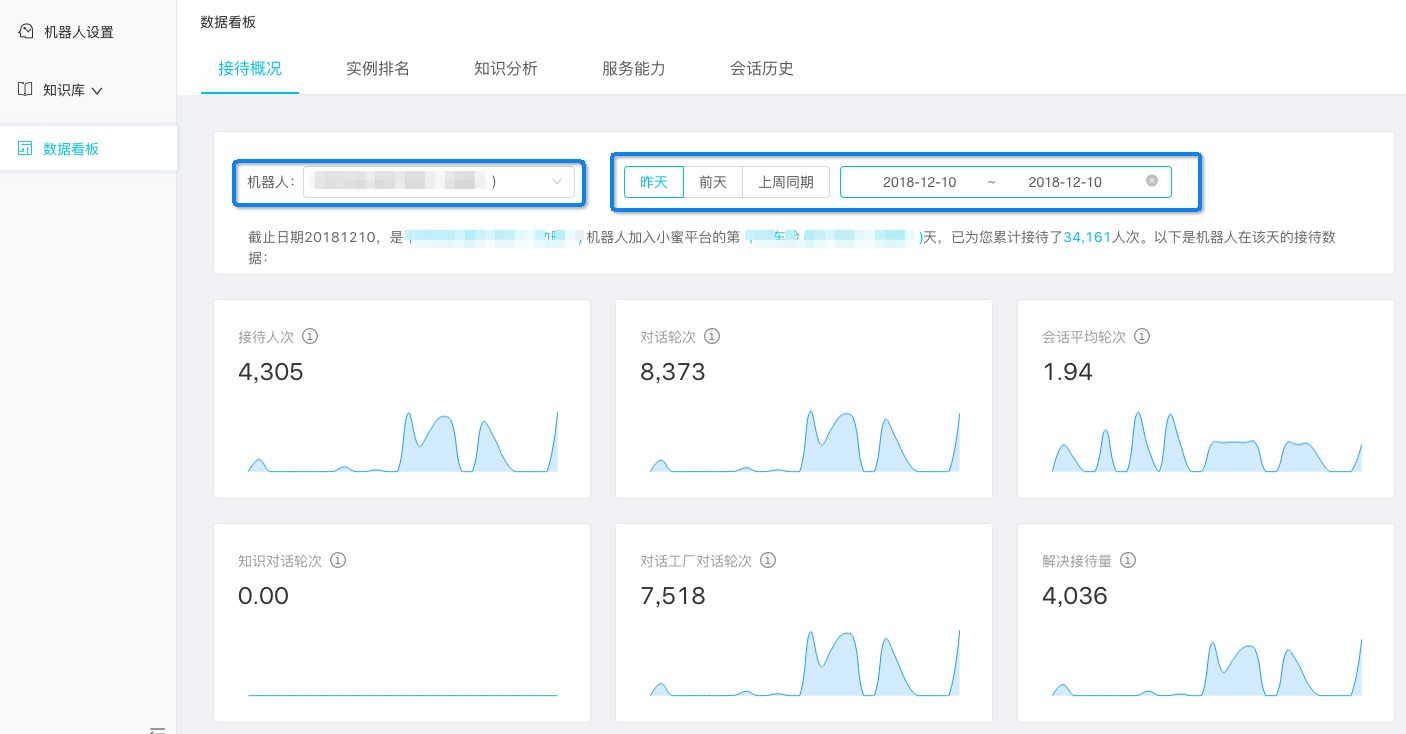Select the 前天 date option

click(713, 182)
